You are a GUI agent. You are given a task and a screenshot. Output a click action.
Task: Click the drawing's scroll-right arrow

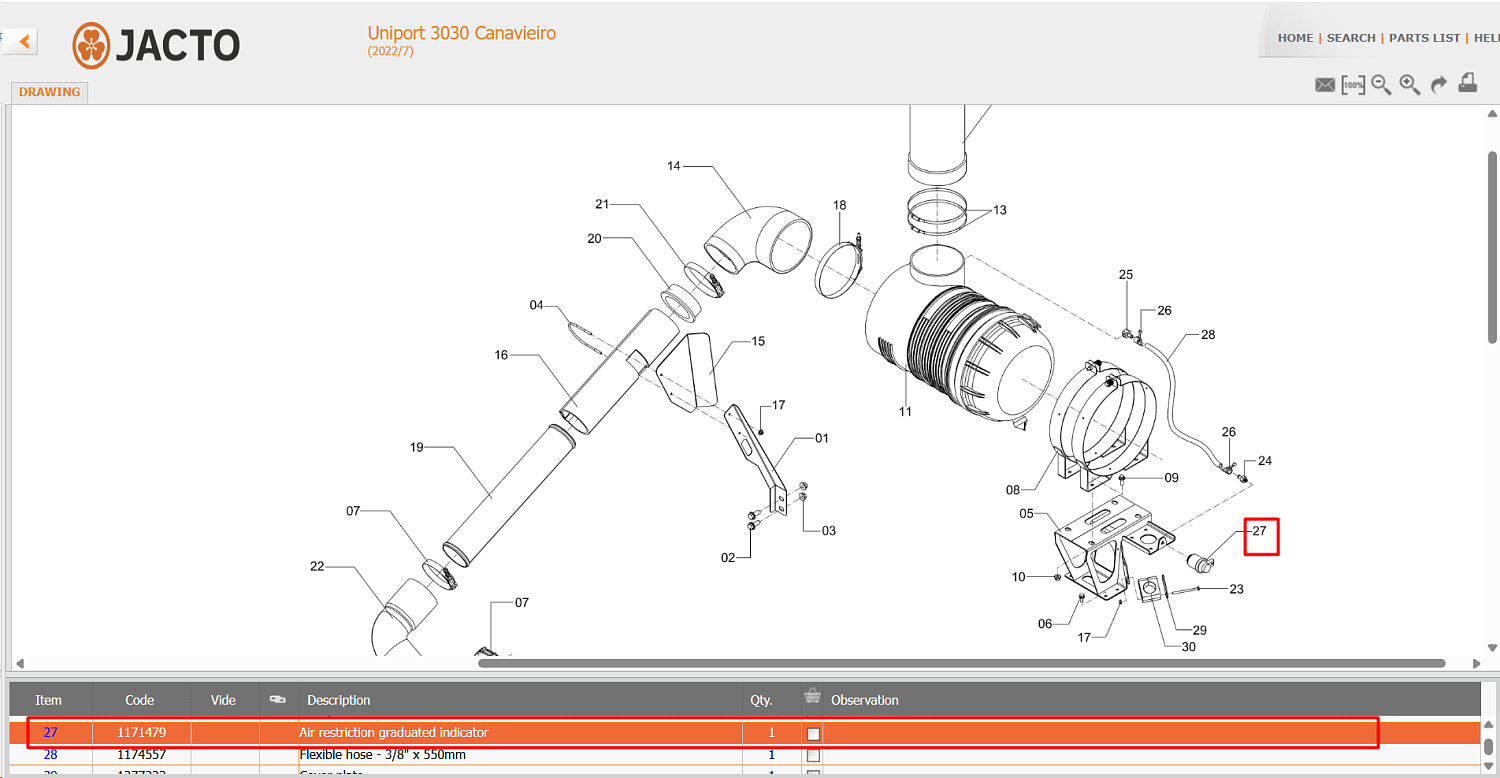click(x=1477, y=663)
